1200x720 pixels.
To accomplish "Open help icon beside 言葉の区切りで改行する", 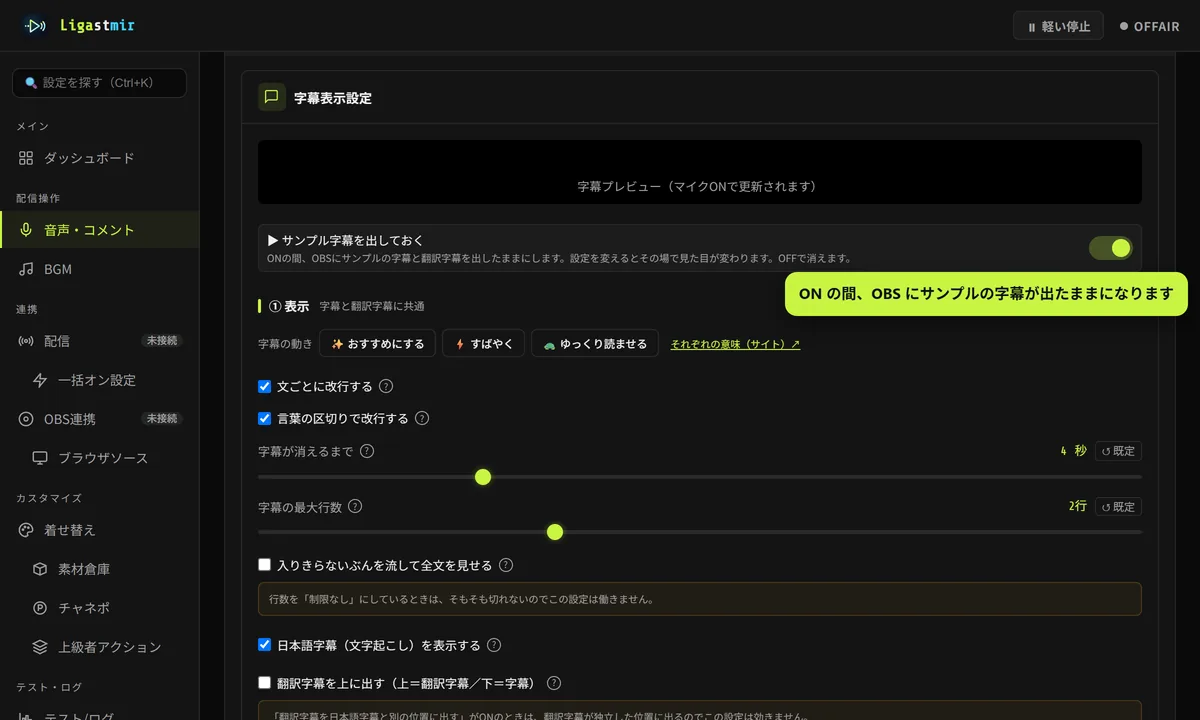I will [x=422, y=419].
